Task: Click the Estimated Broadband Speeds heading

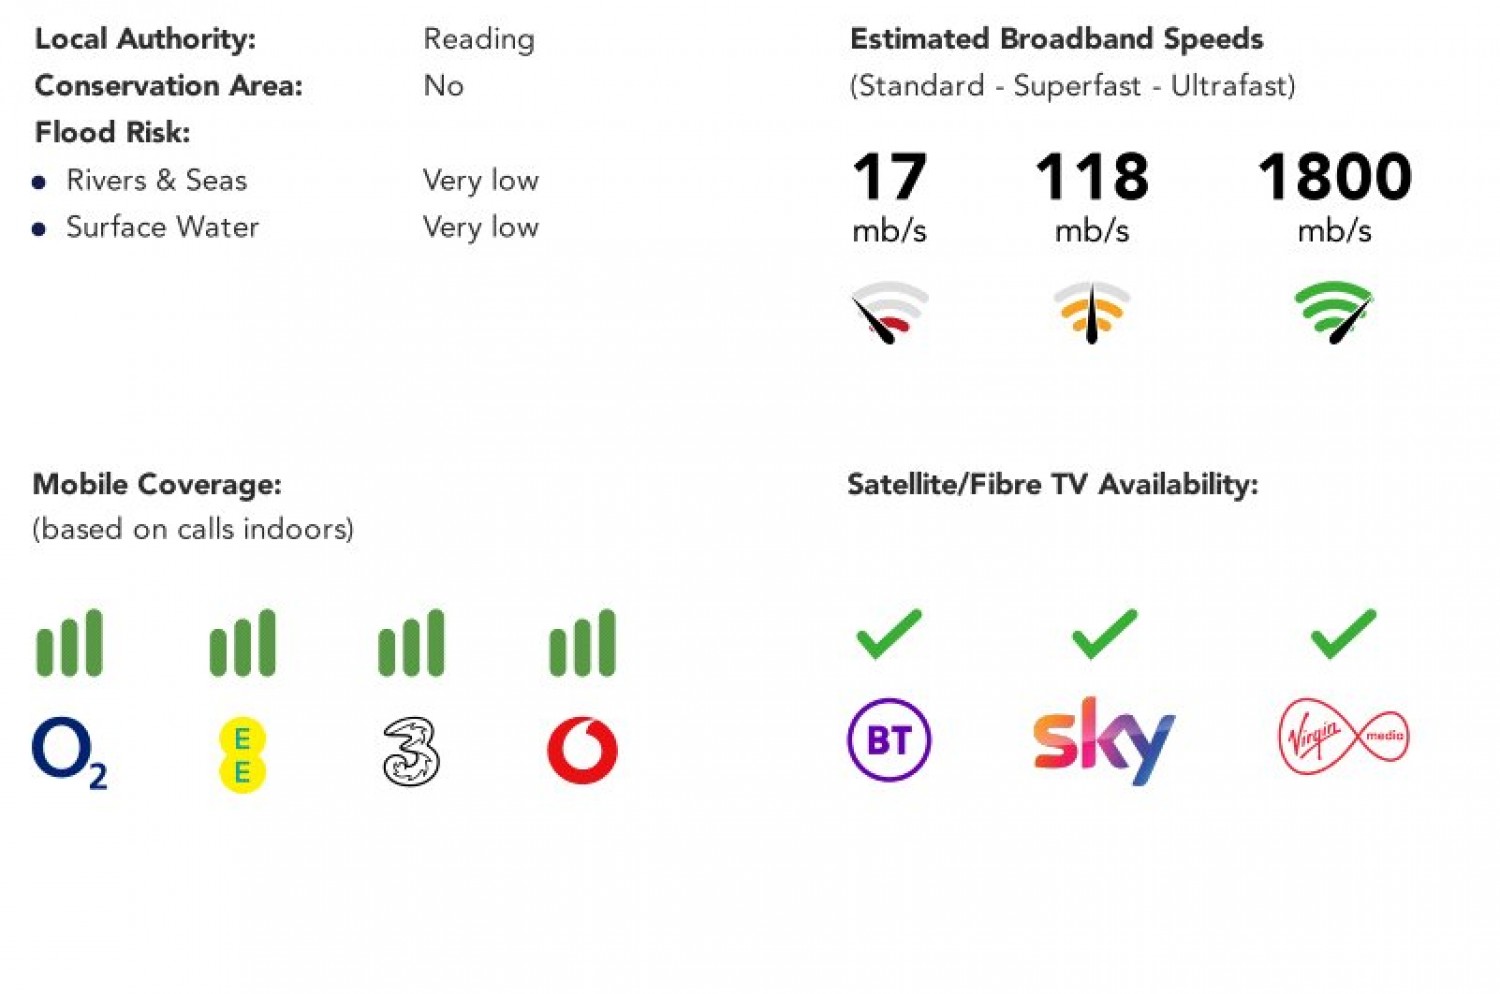Action: pyautogui.click(x=1056, y=39)
